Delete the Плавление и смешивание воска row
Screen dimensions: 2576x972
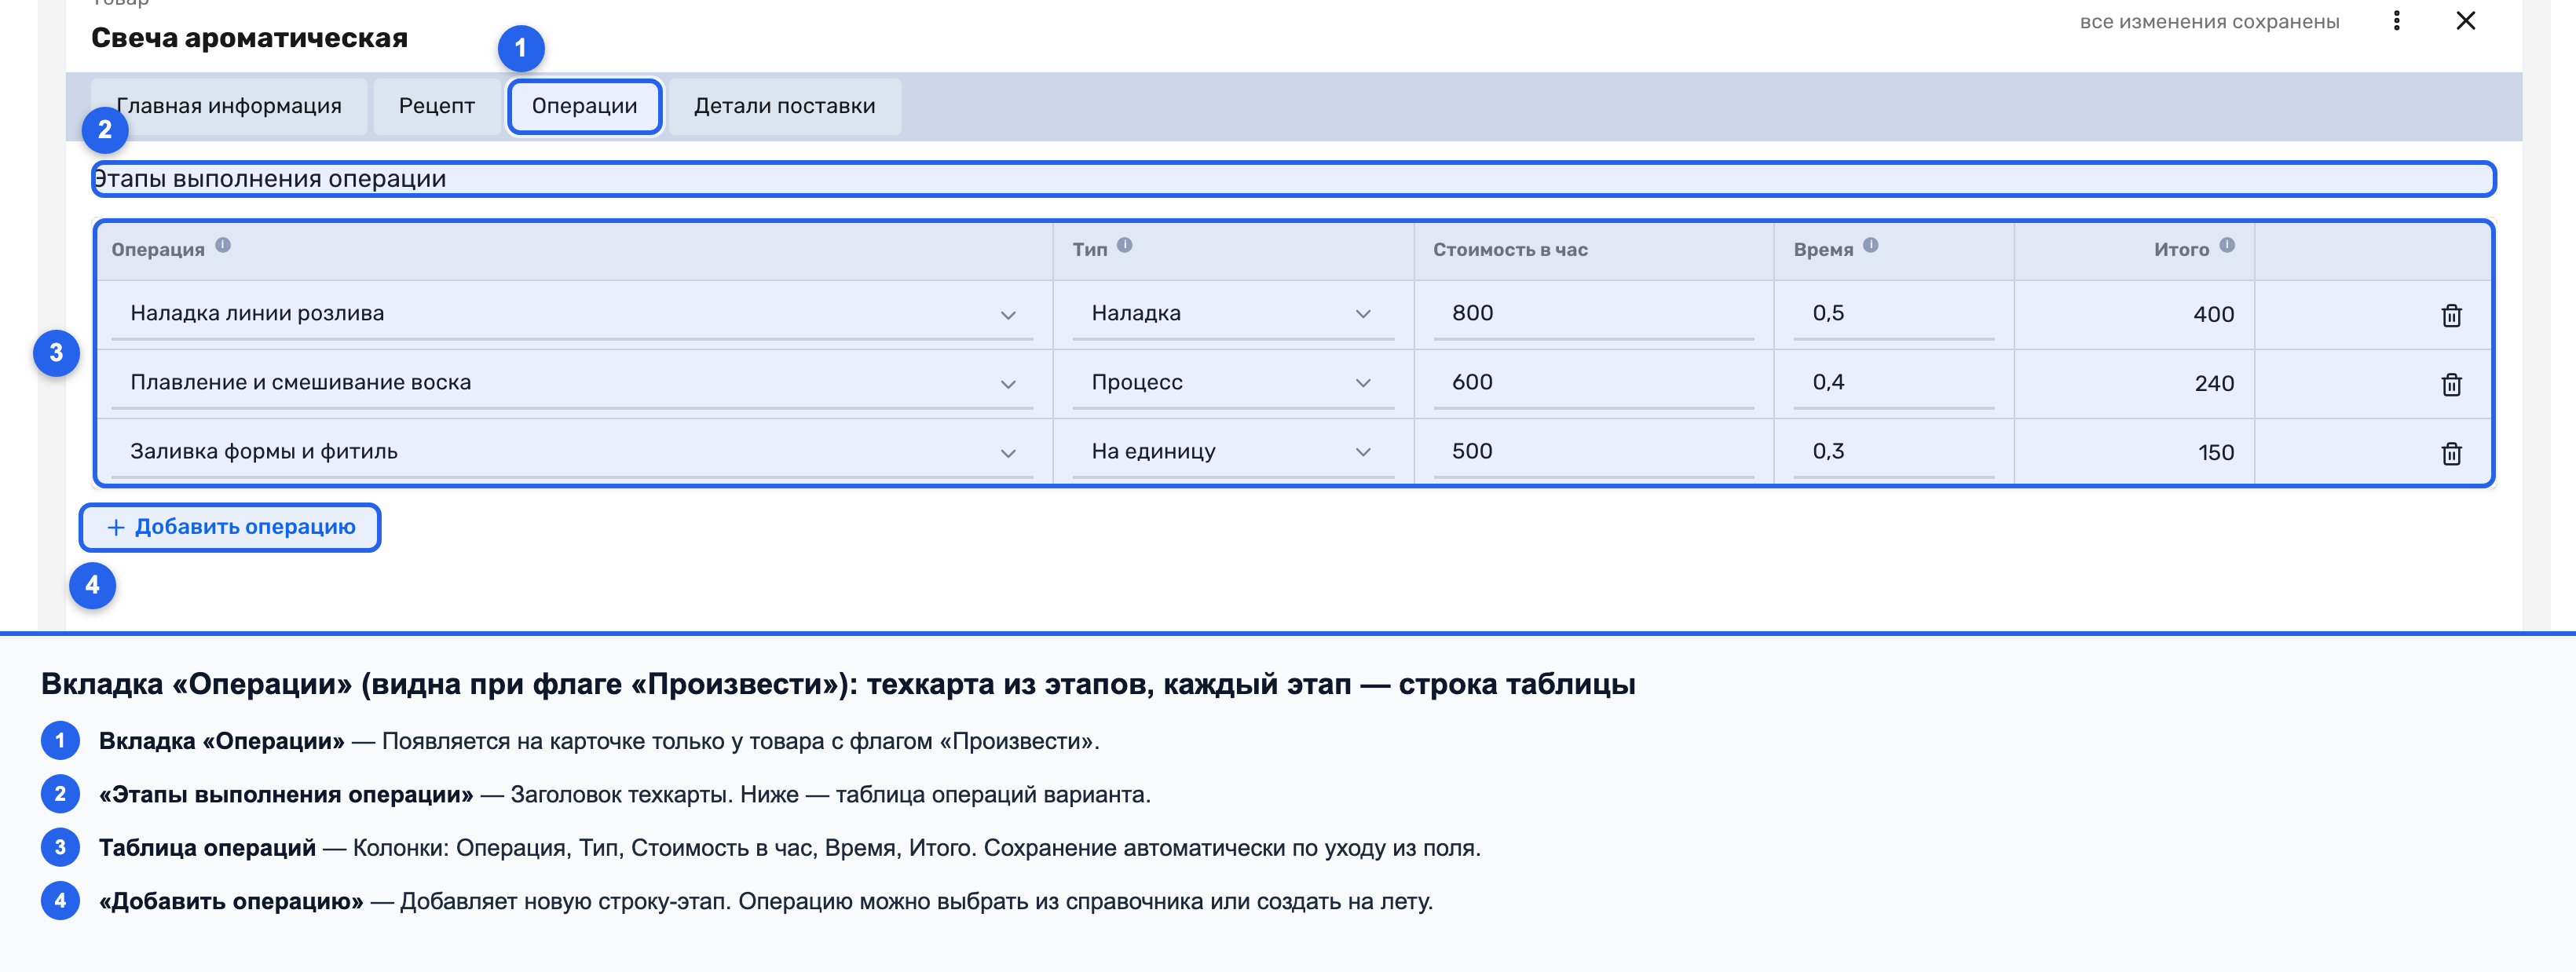click(2451, 384)
